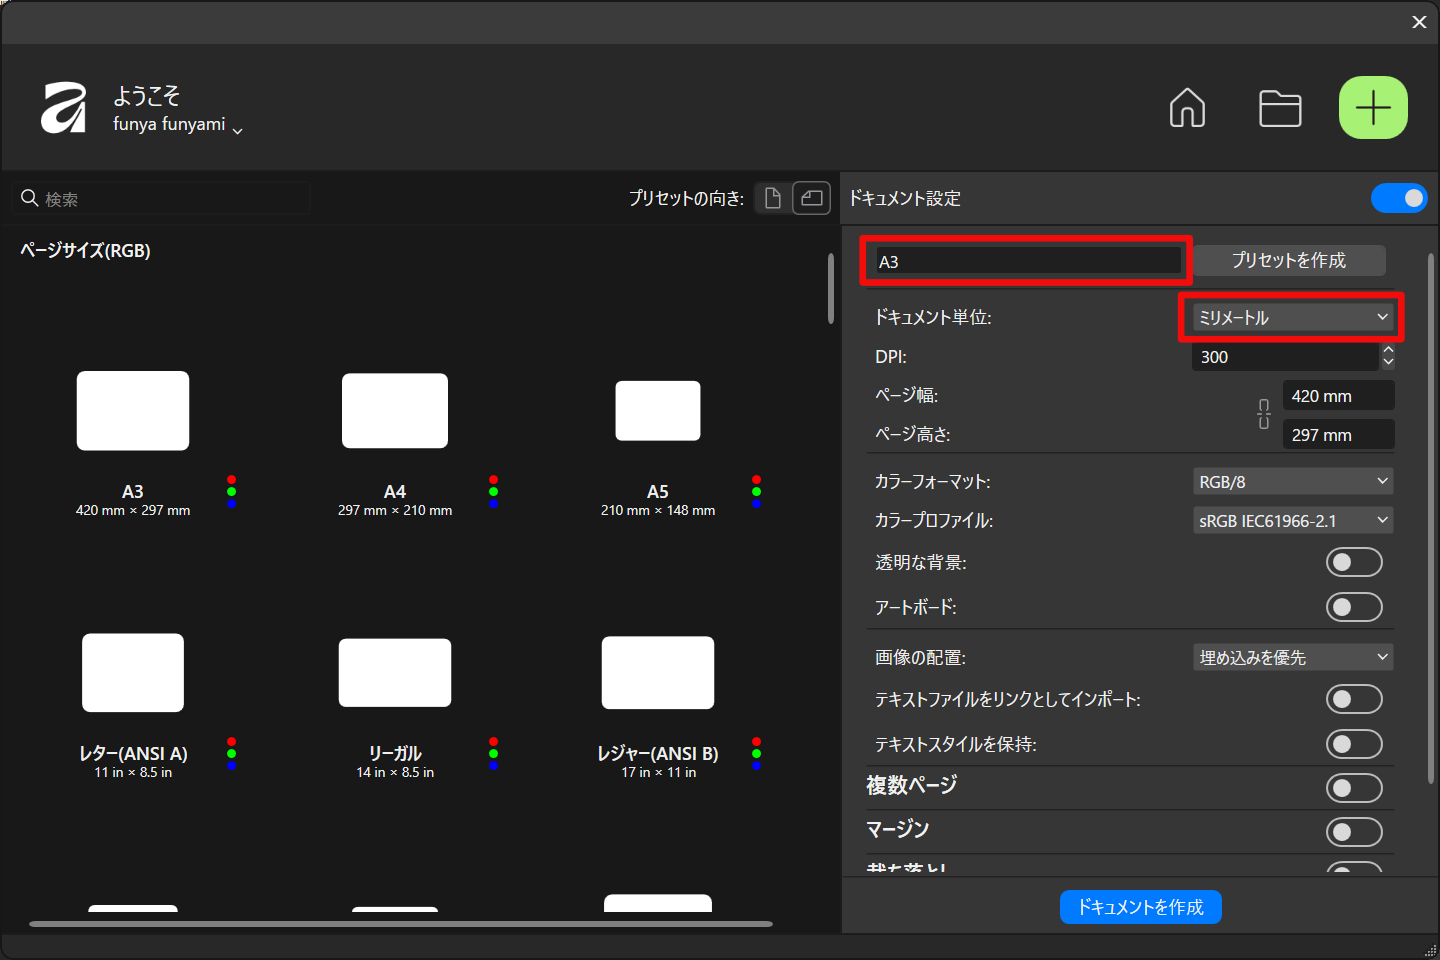Enable the multiple pages toggle
This screenshot has height=960, width=1440.
[x=1353, y=788]
